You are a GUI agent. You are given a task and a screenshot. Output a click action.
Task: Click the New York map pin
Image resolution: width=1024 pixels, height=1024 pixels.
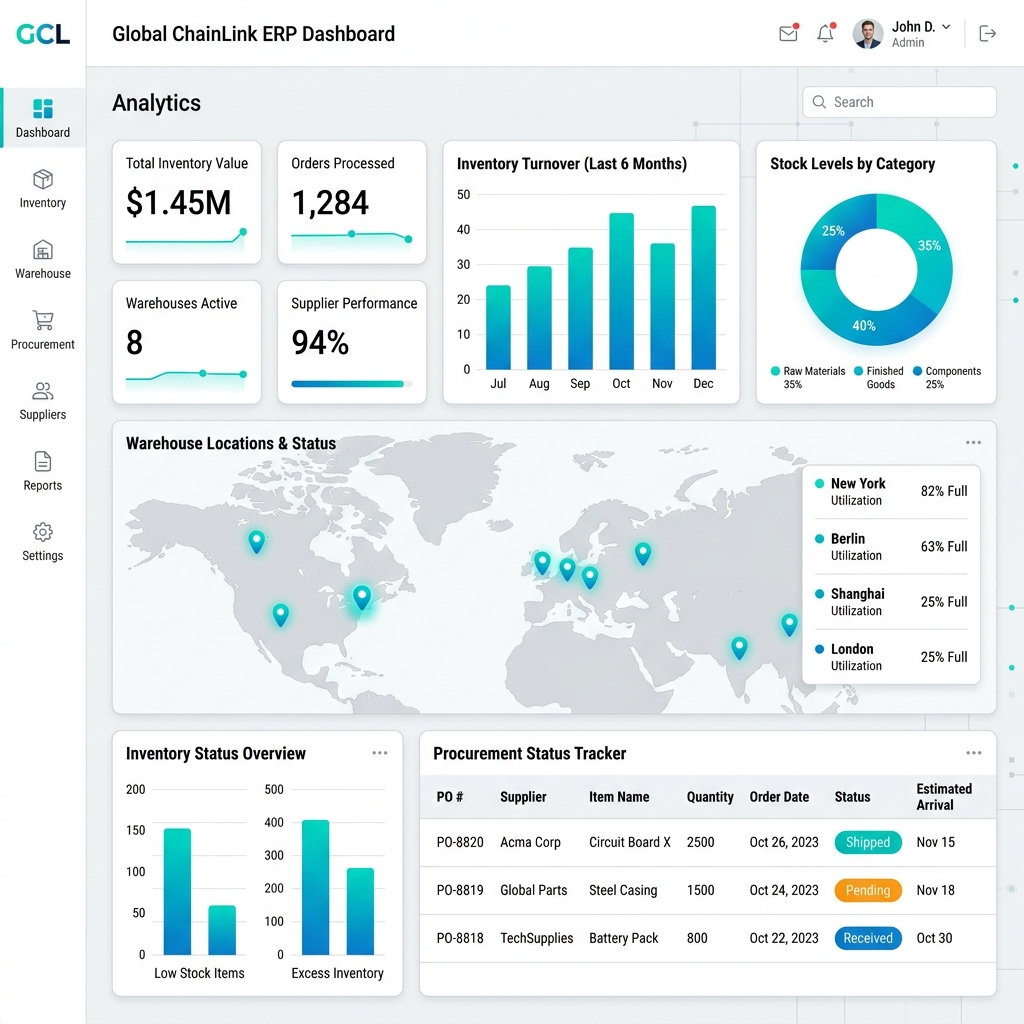[362, 598]
